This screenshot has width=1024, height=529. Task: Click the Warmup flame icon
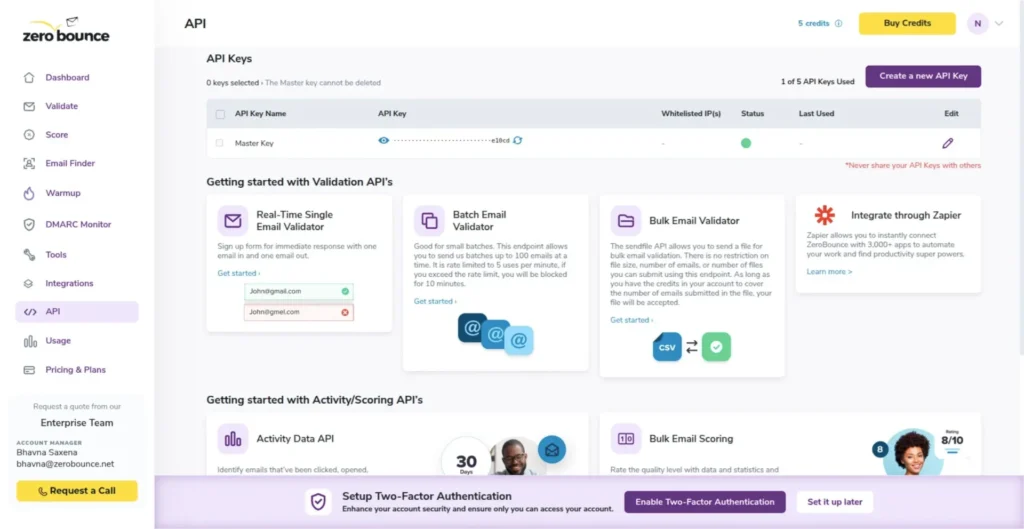[29, 193]
